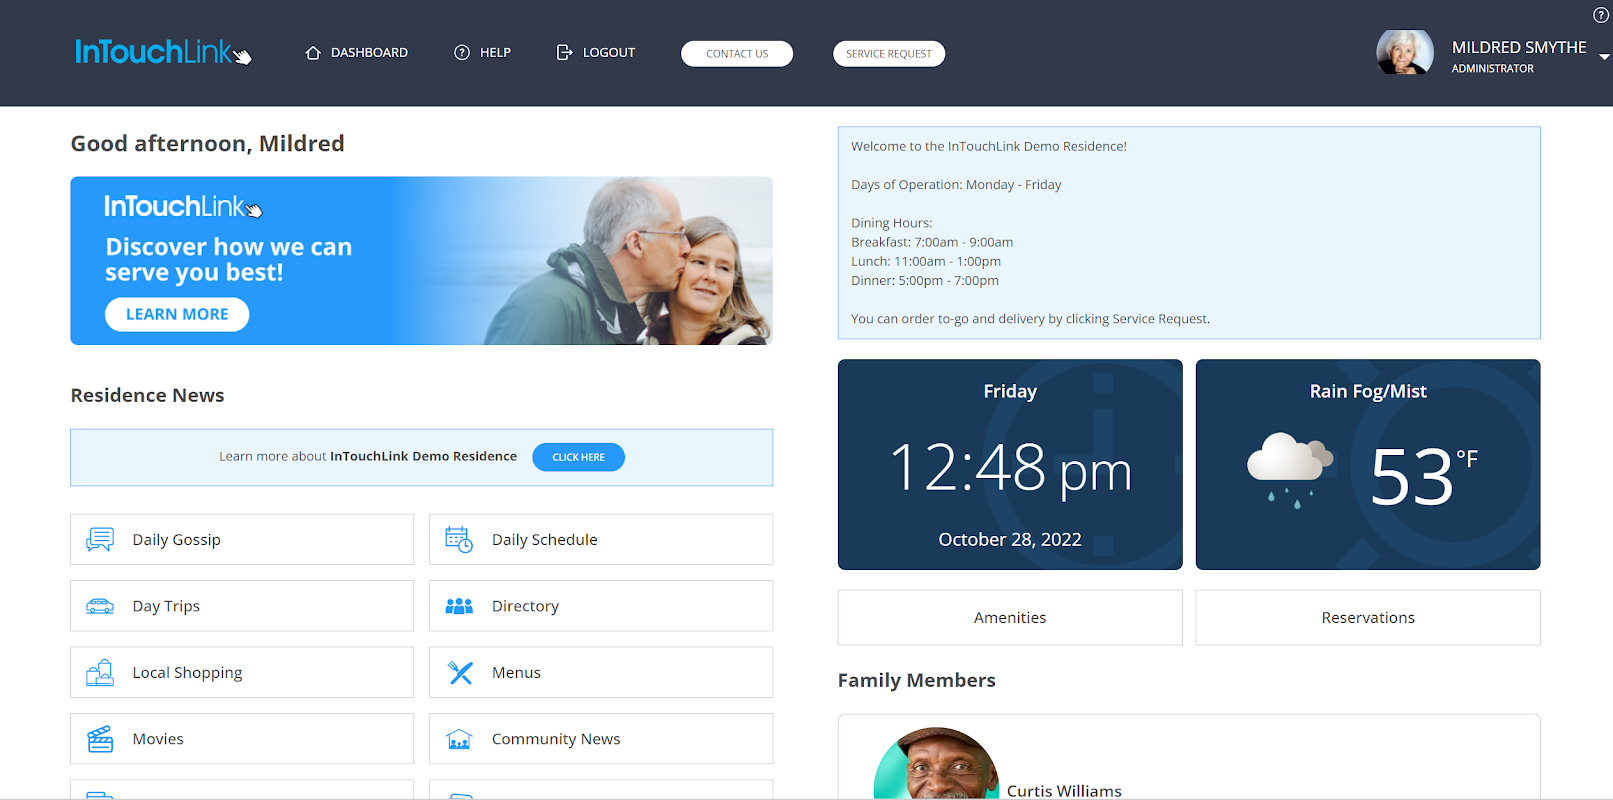
Task: Click the Discover how we can serve banner text
Action: point(229,260)
